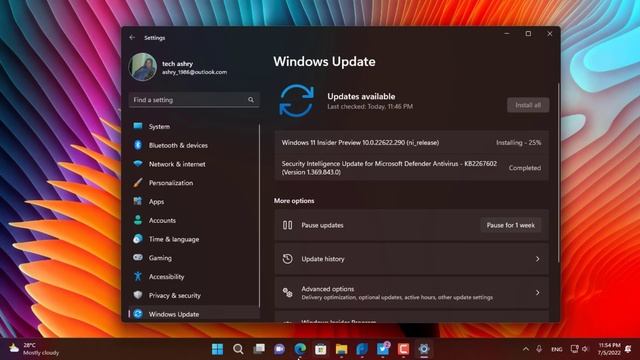Click the settings page vertical scrollbar

coord(558,173)
